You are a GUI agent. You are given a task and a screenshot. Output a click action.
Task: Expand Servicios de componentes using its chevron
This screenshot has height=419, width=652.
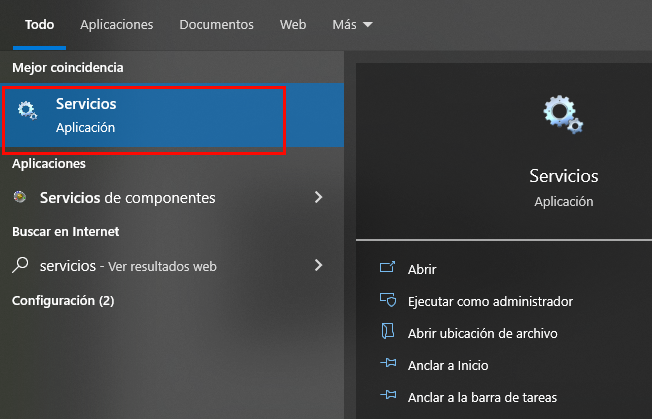318,198
